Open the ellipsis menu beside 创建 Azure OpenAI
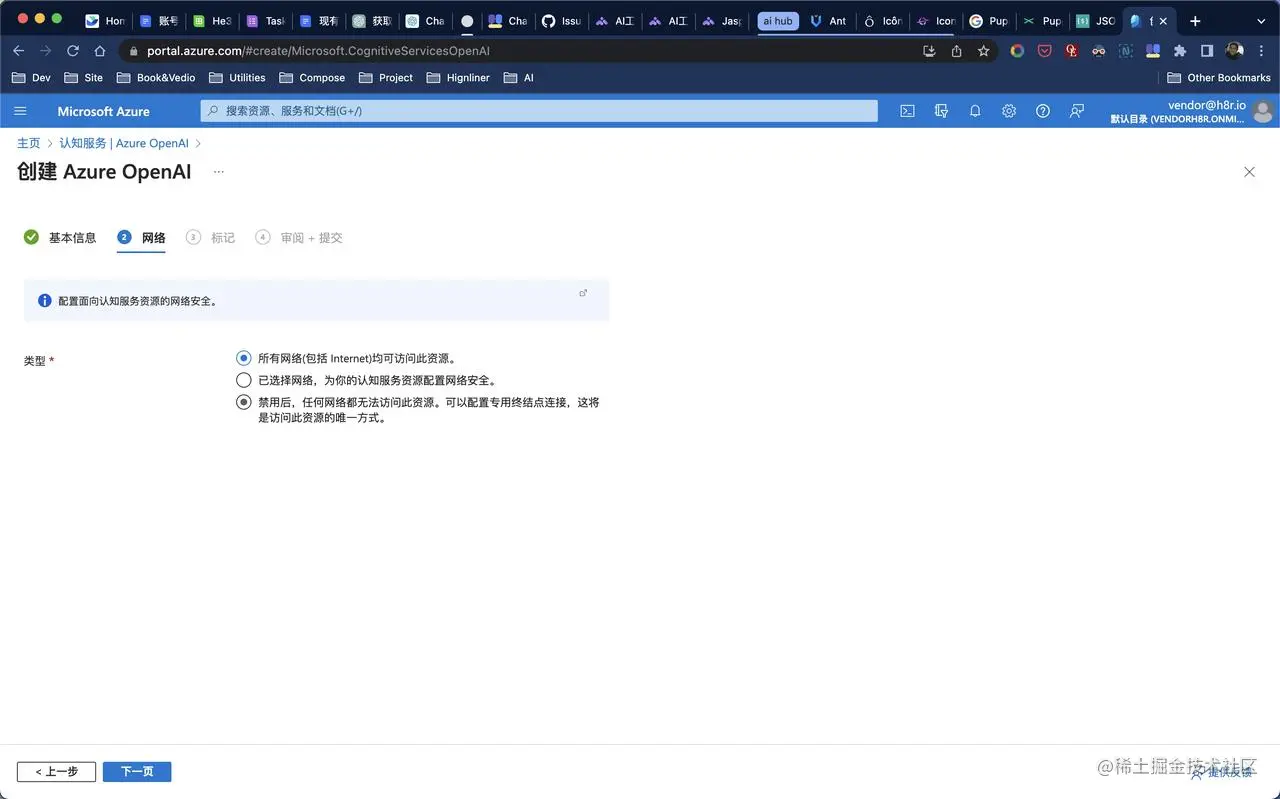The width and height of the screenshot is (1280, 799). (x=219, y=172)
